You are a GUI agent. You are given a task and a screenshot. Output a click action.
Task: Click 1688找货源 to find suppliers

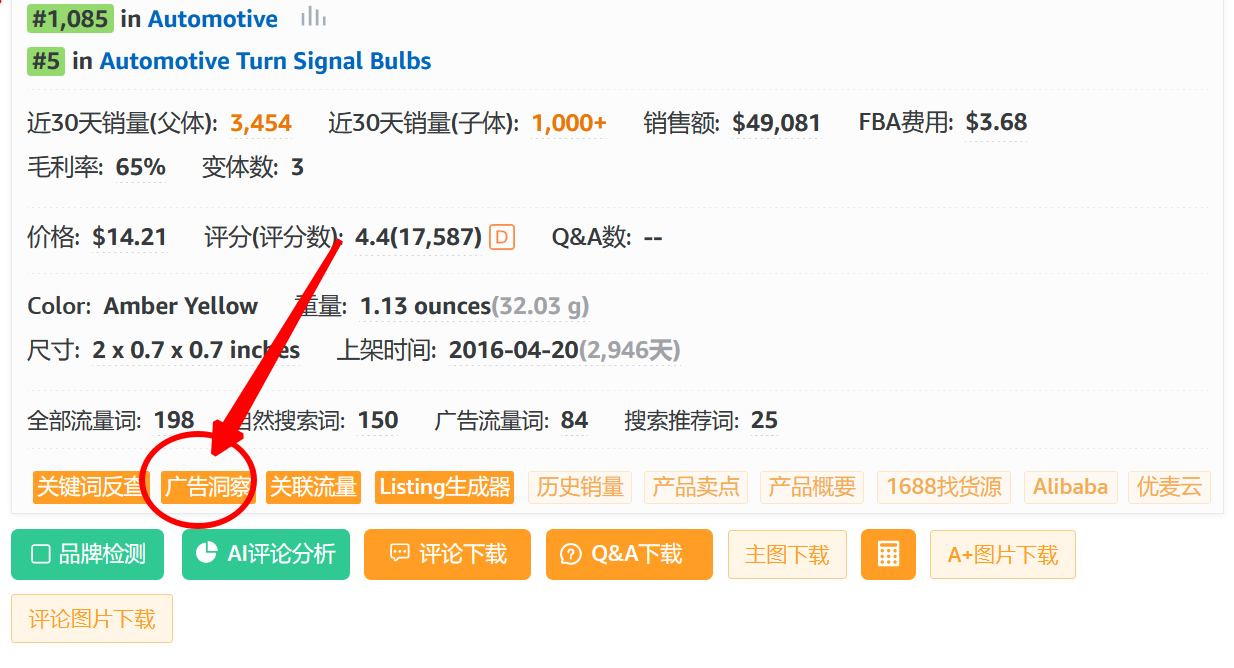pos(943,487)
